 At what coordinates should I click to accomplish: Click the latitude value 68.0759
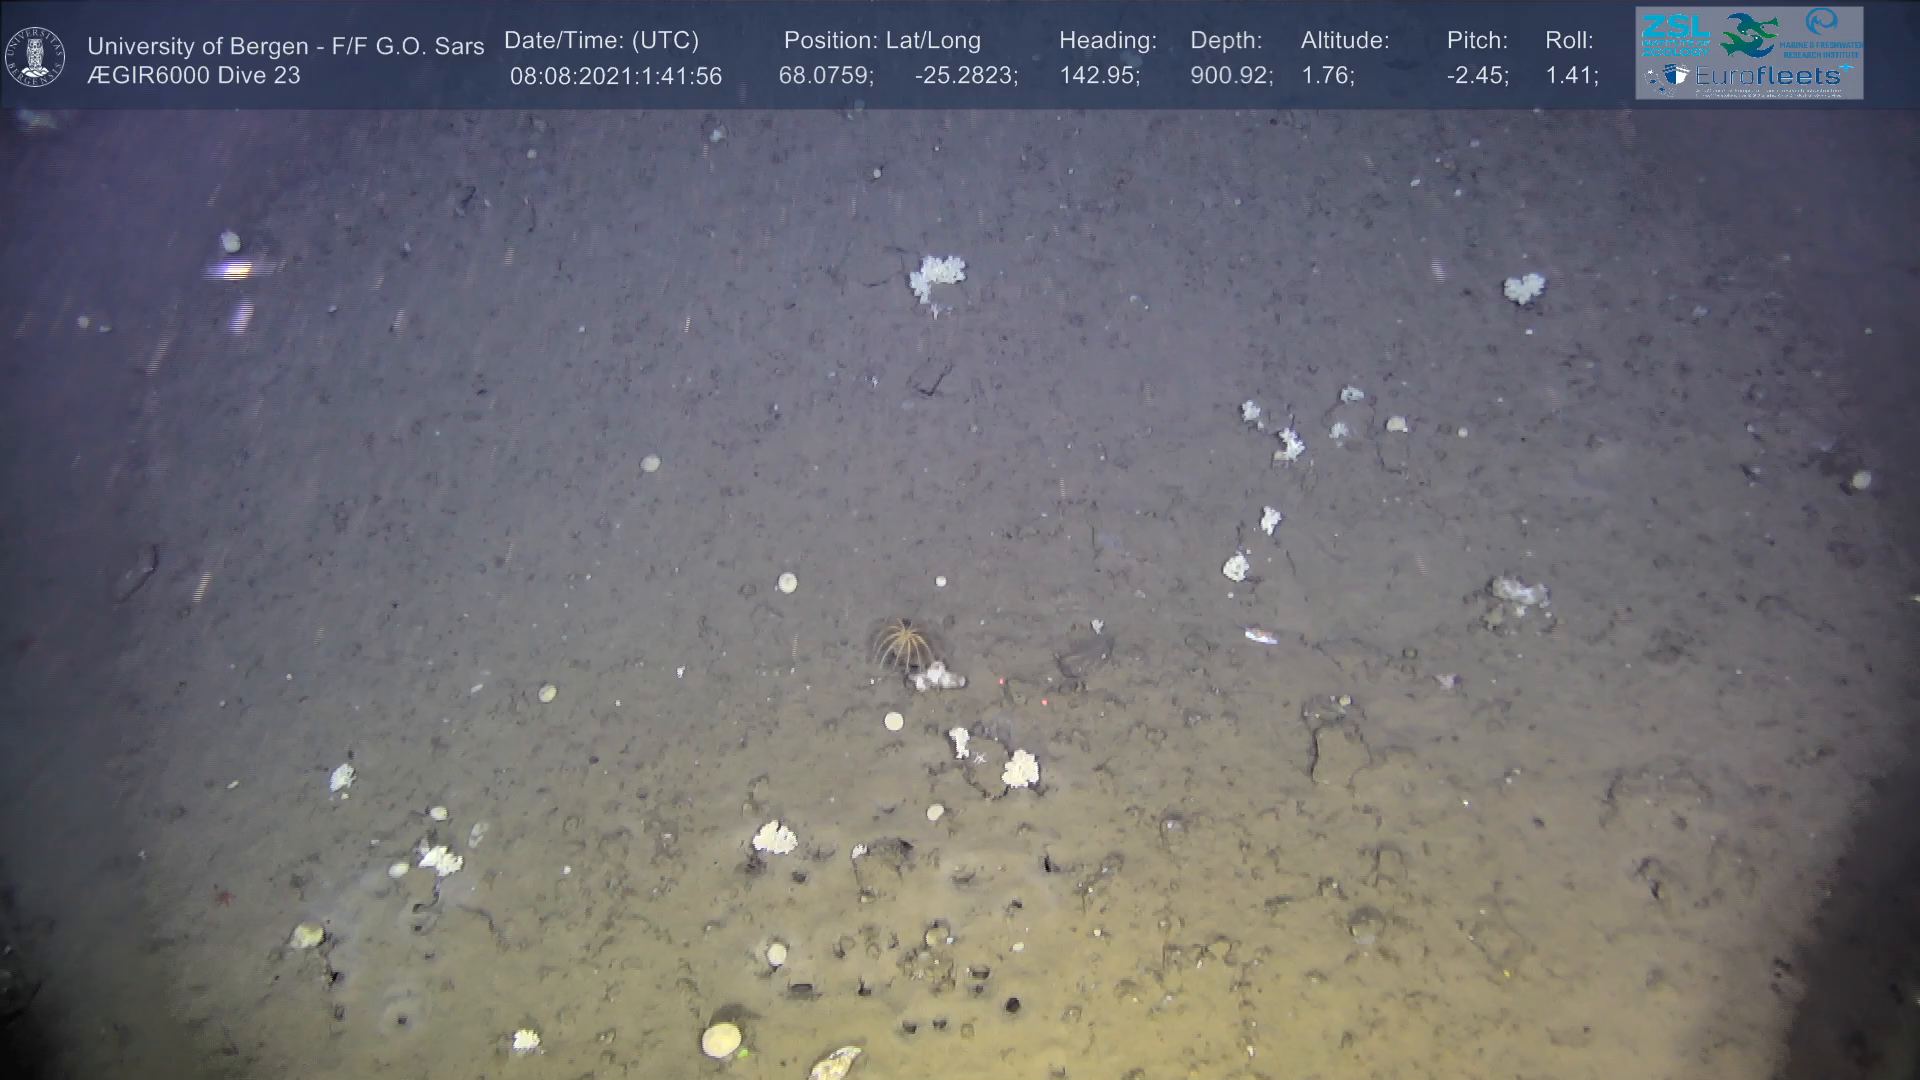(x=824, y=76)
